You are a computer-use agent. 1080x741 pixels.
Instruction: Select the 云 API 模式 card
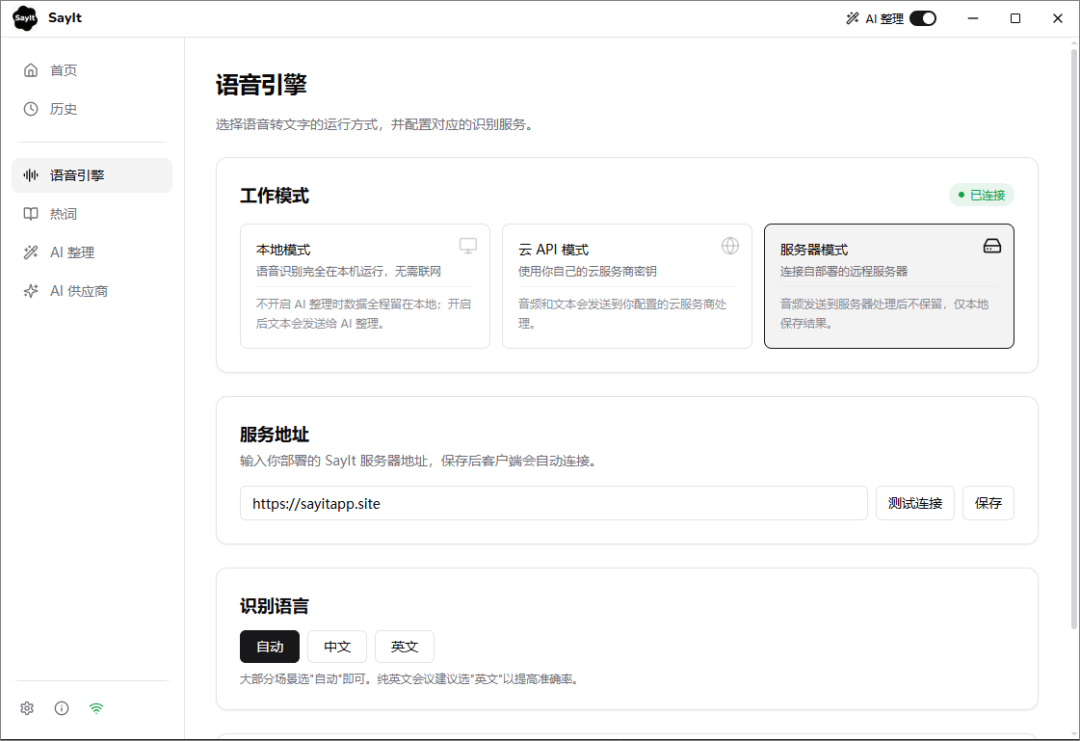click(627, 286)
